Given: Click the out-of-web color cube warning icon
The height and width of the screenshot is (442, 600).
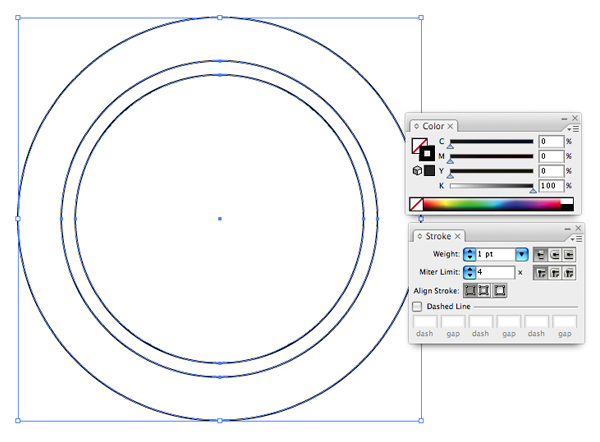Looking at the screenshot, I should (x=417, y=170).
